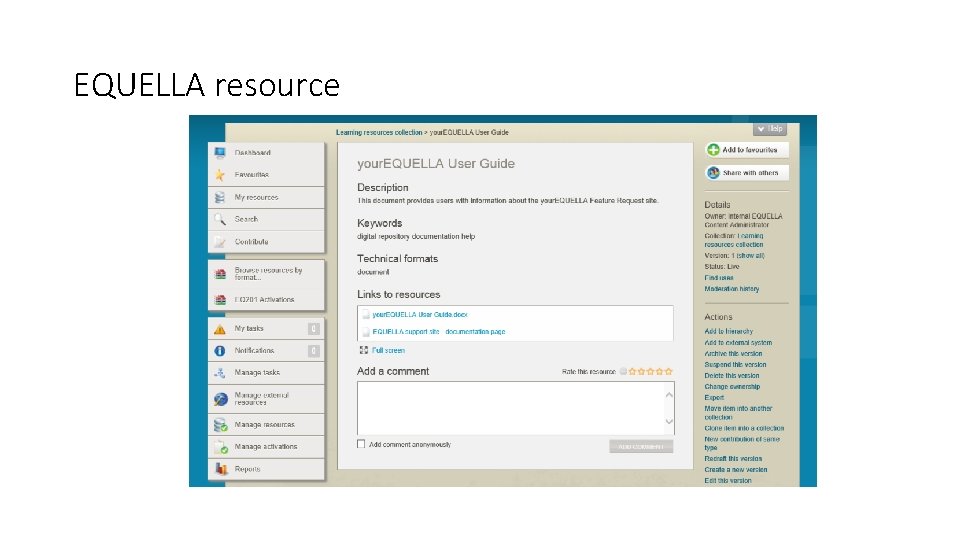
Task: Open EQUELLA support site documentation page link
Action: click(439, 332)
